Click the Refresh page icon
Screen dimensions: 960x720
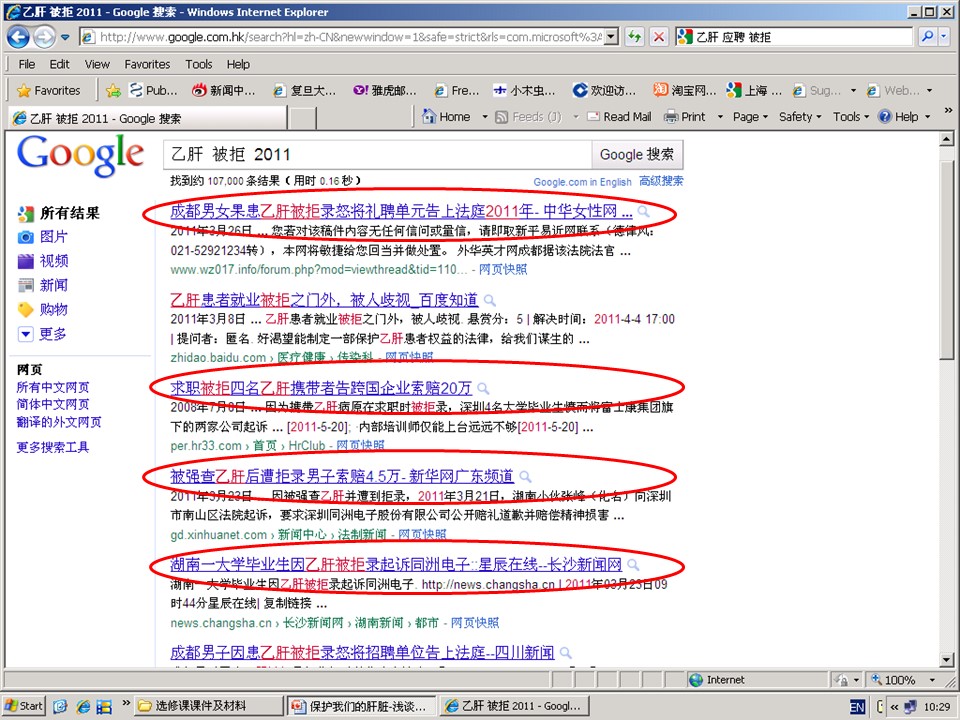click(634, 37)
